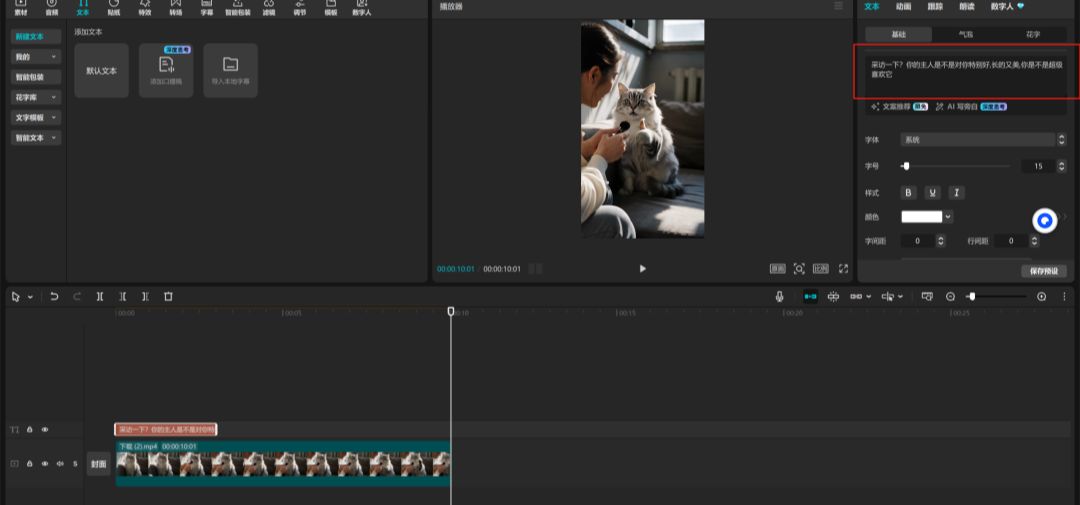Hide the text track with eye icon
This screenshot has height=505, width=1080.
[x=45, y=429]
